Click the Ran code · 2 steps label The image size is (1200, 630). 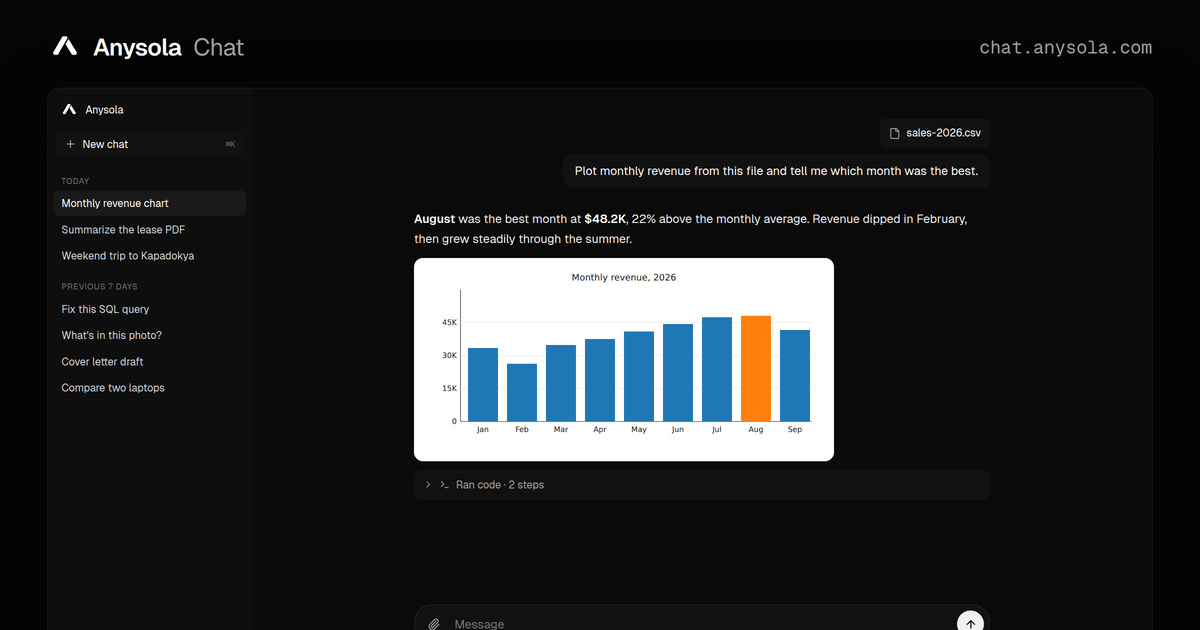(x=500, y=485)
